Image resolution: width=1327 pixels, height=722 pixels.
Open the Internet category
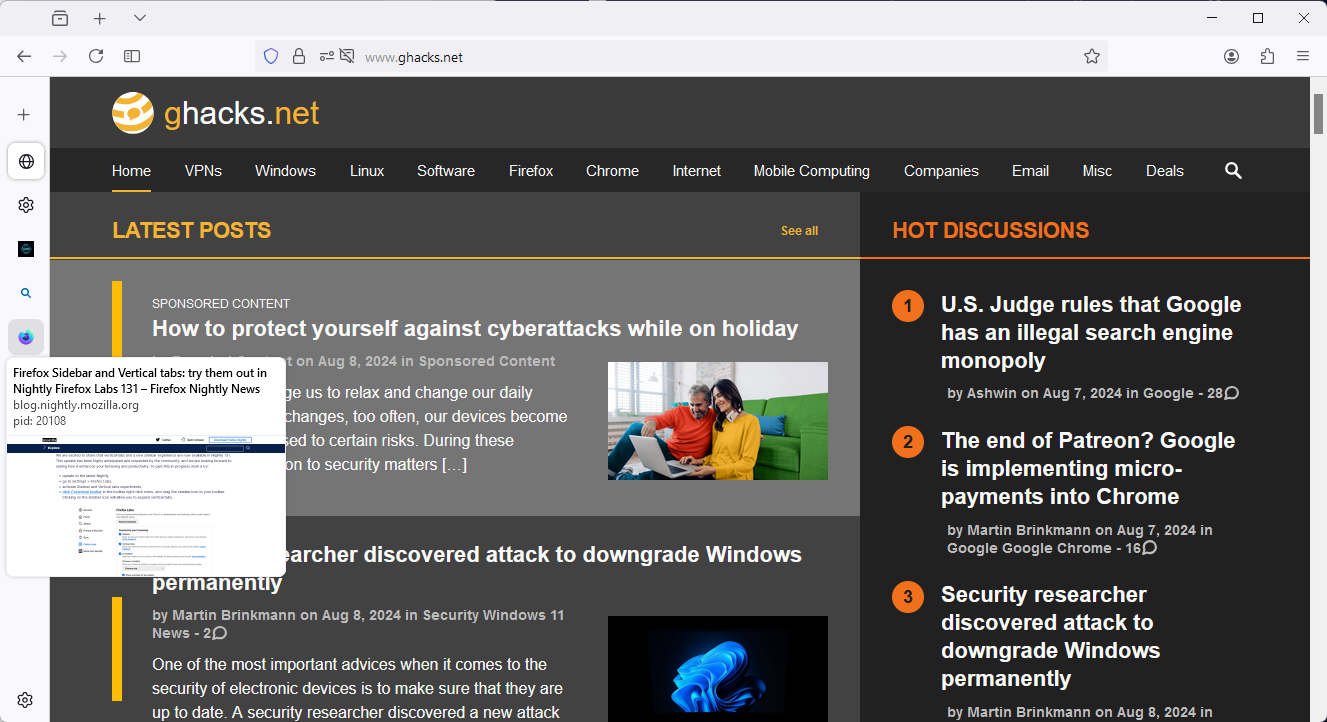pyautogui.click(x=697, y=171)
